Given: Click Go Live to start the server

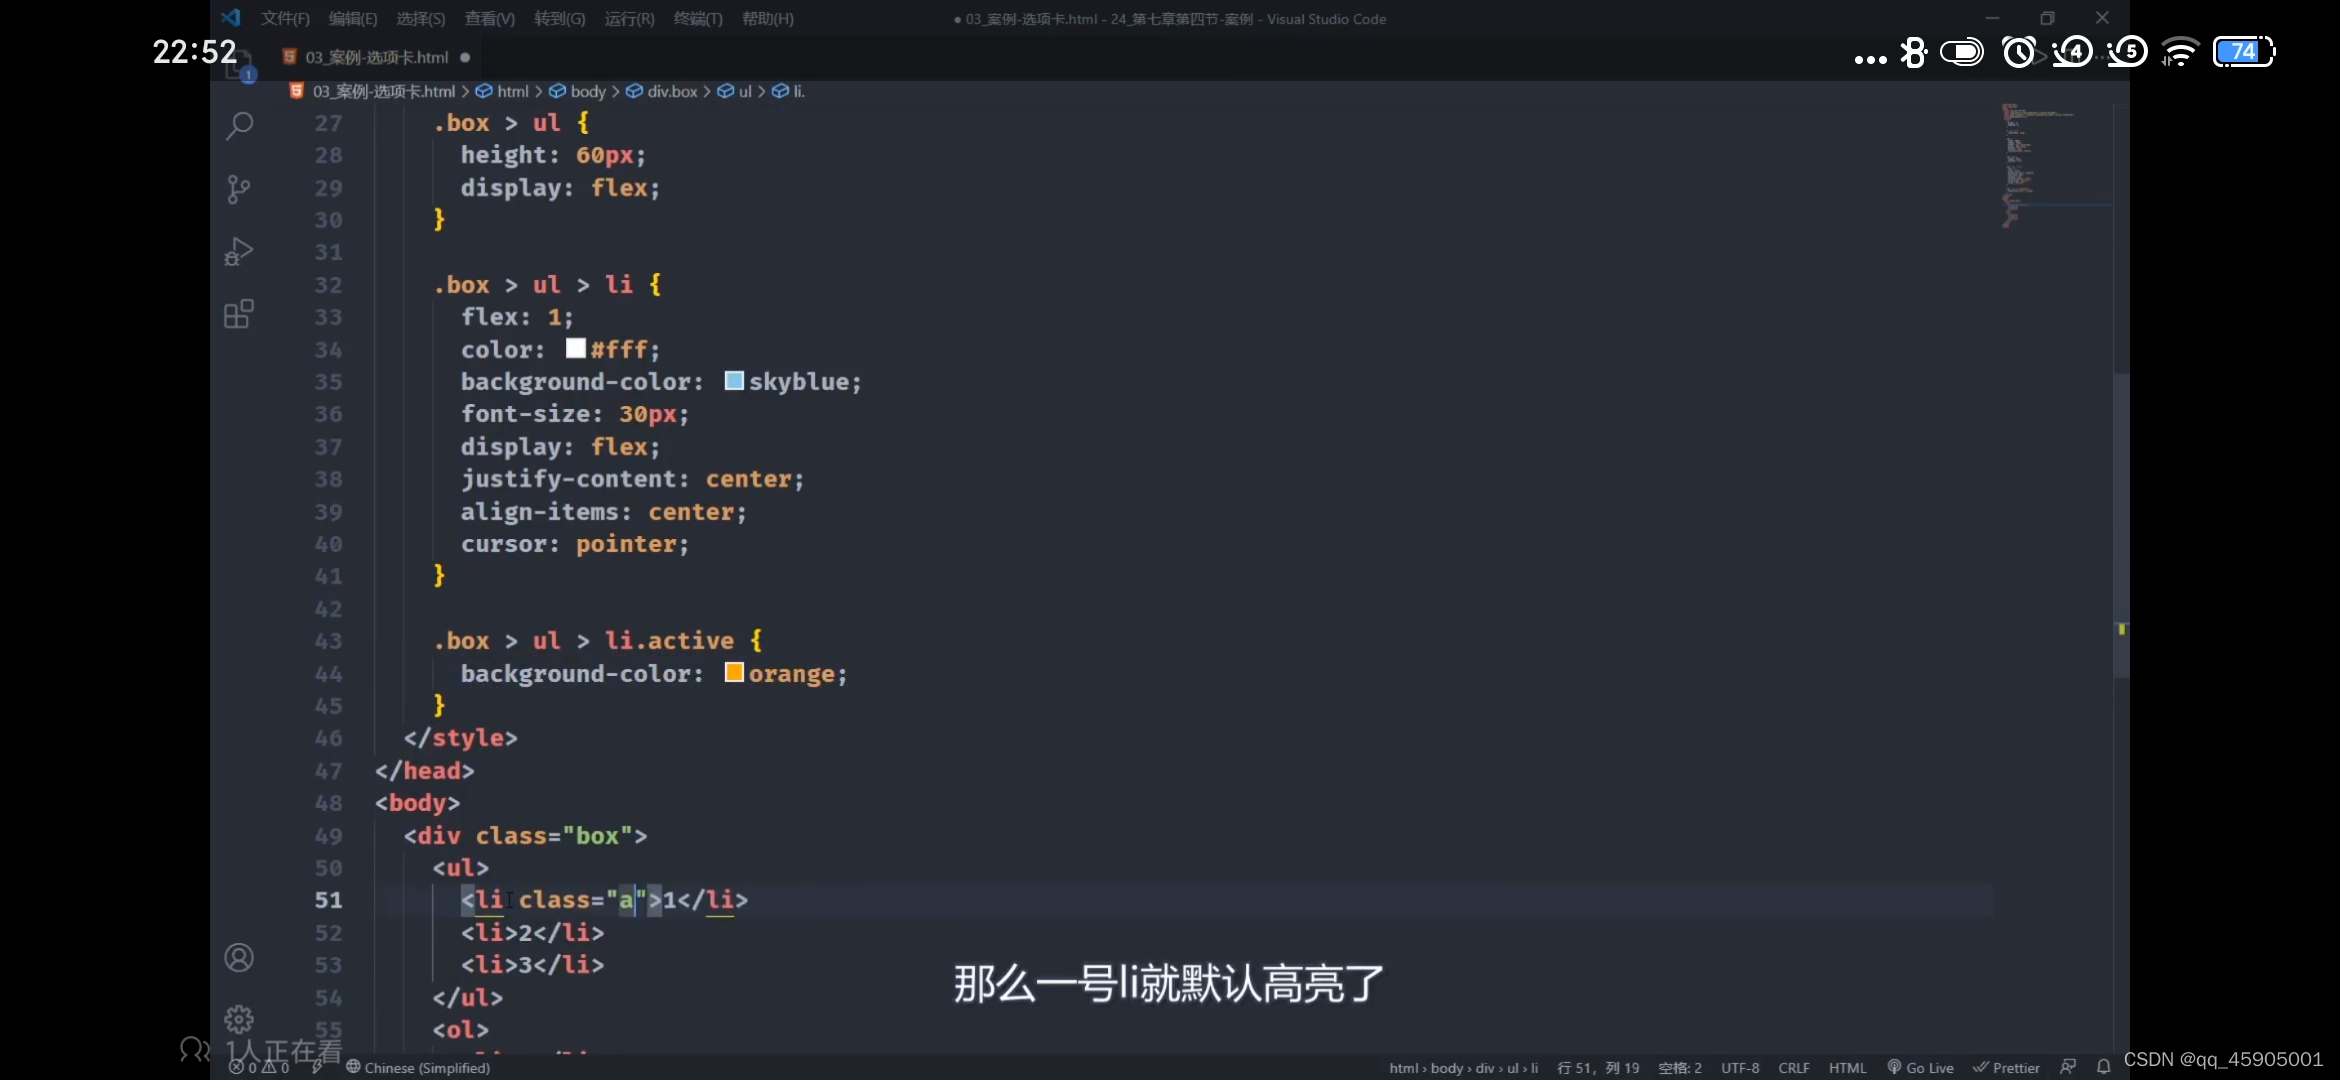Looking at the screenshot, I should pyautogui.click(x=1921, y=1067).
